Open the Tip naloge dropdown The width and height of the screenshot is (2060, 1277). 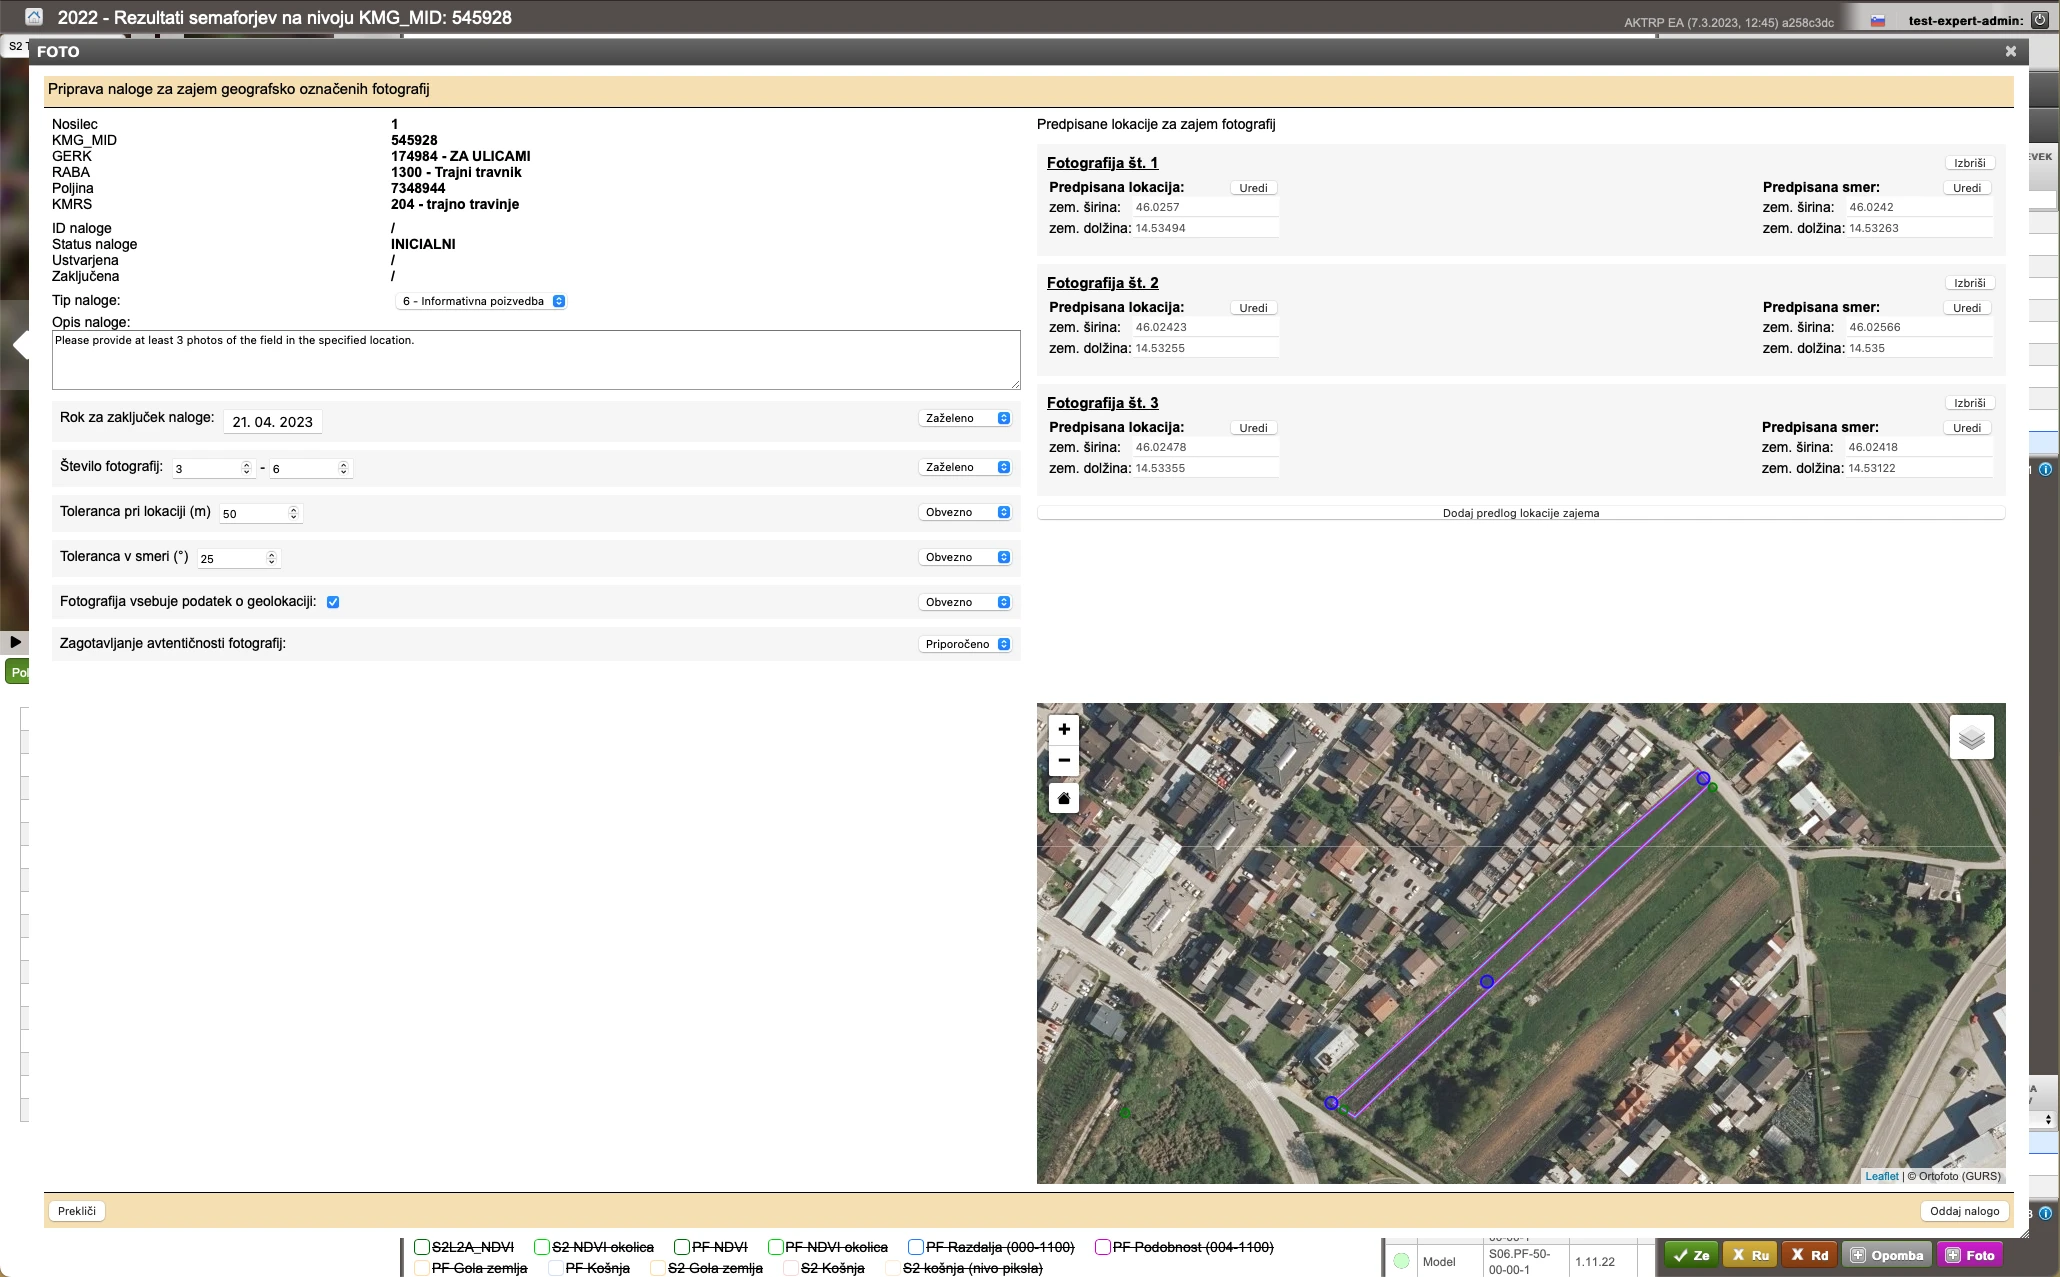pyautogui.click(x=483, y=301)
